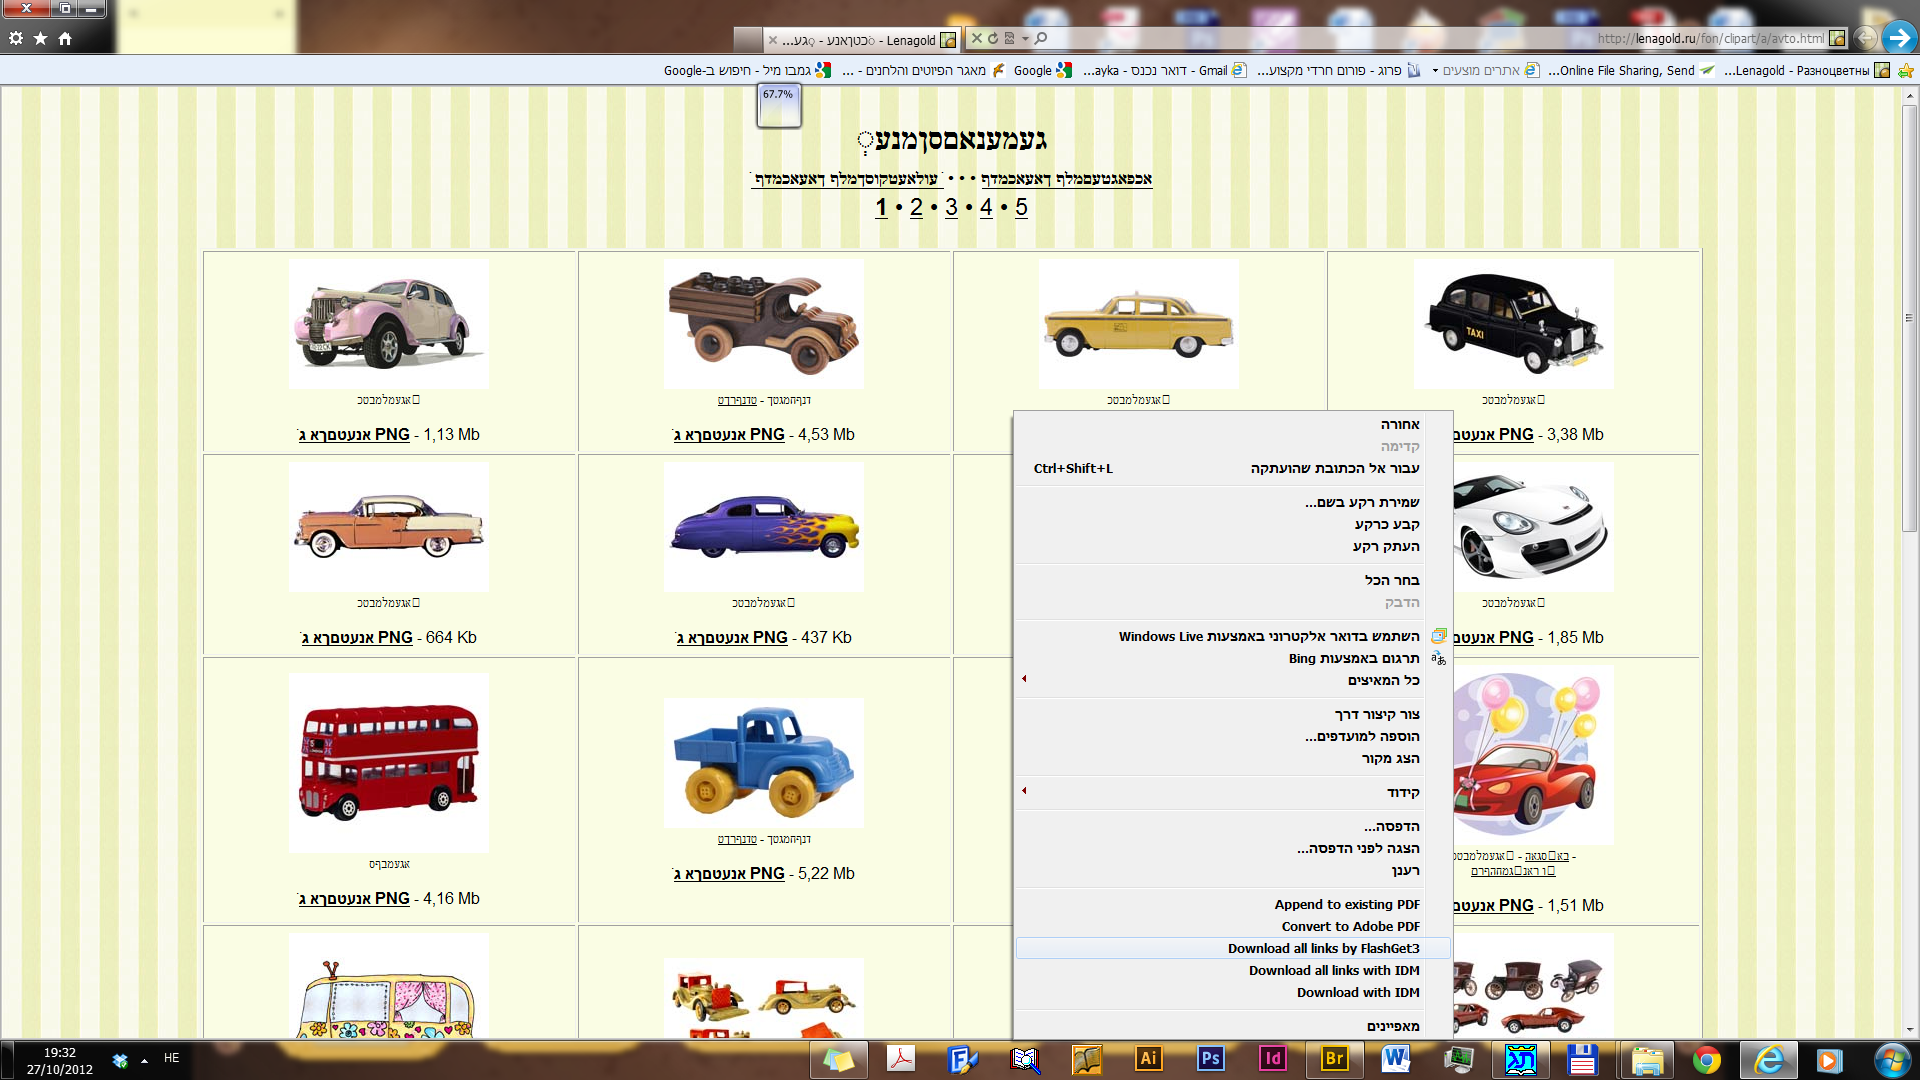Select Download all links by FlashGet3
The width and height of the screenshot is (1920, 1080).
(x=1323, y=948)
